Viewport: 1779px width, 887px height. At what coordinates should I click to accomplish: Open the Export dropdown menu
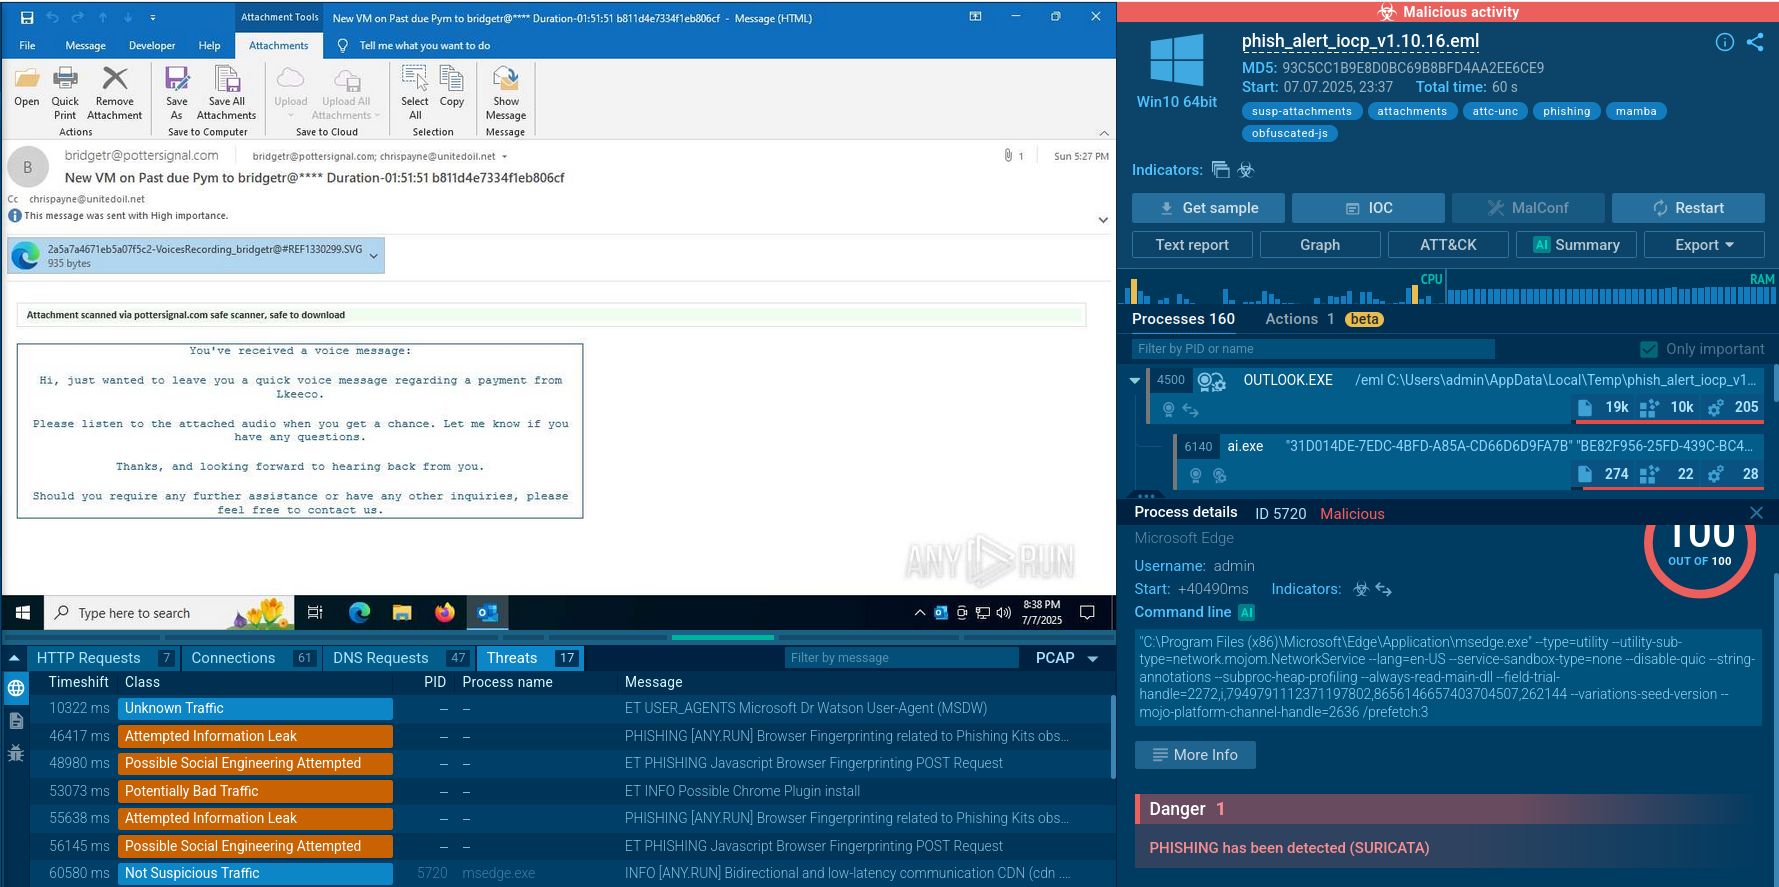click(x=1704, y=245)
